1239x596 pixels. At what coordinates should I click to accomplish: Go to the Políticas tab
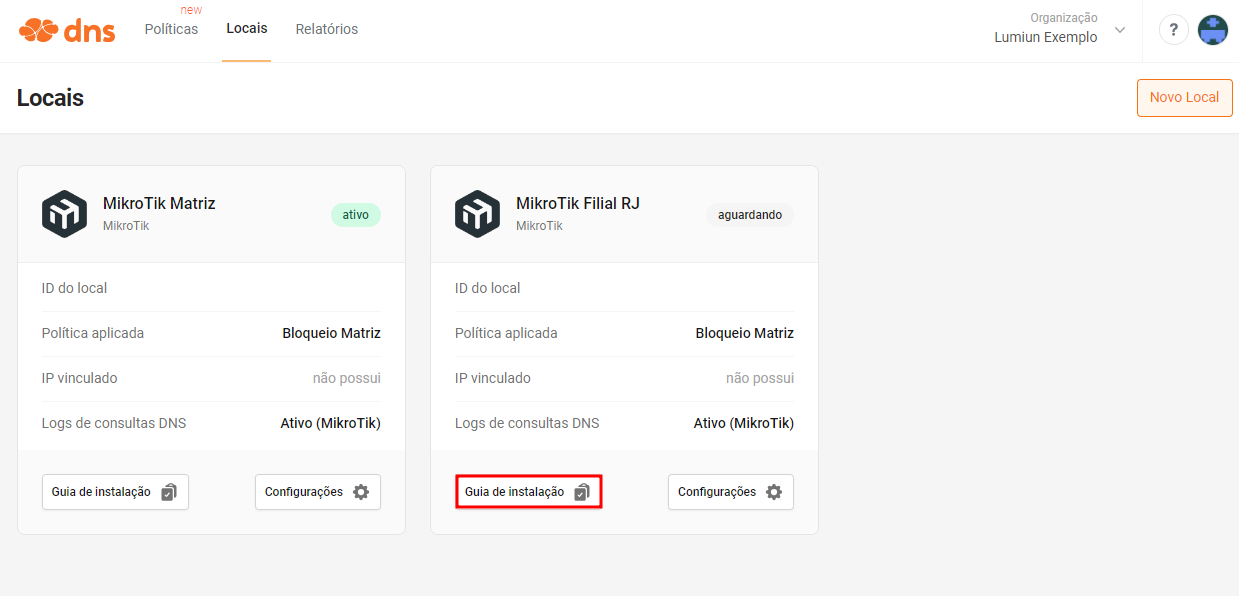tap(171, 29)
